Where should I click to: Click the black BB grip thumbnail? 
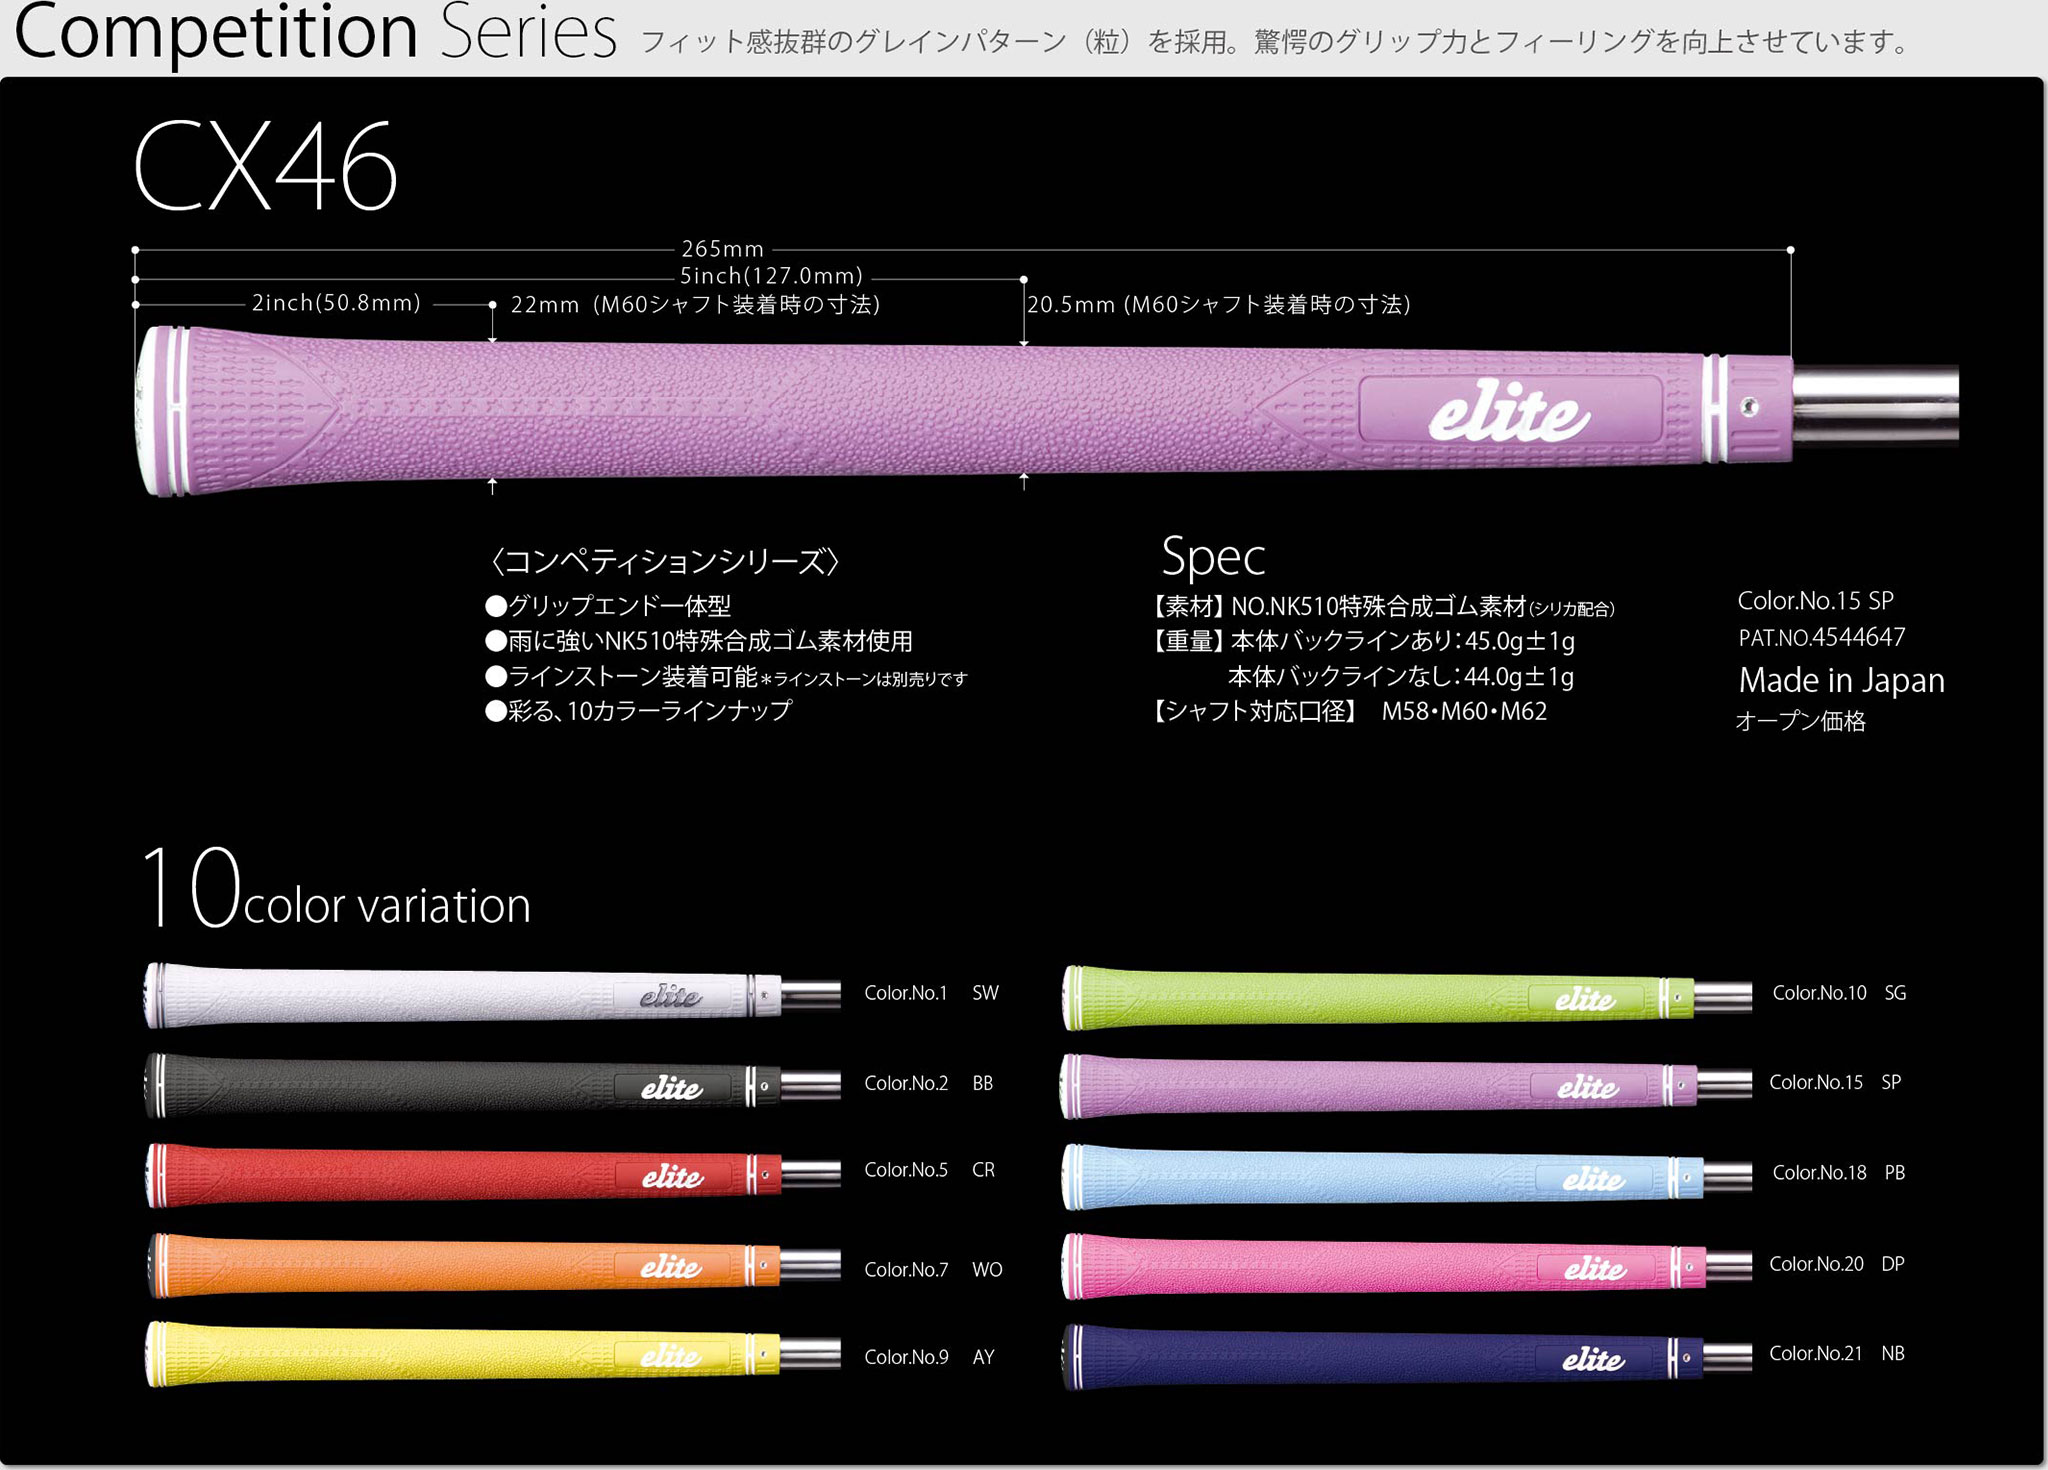(x=492, y=1085)
